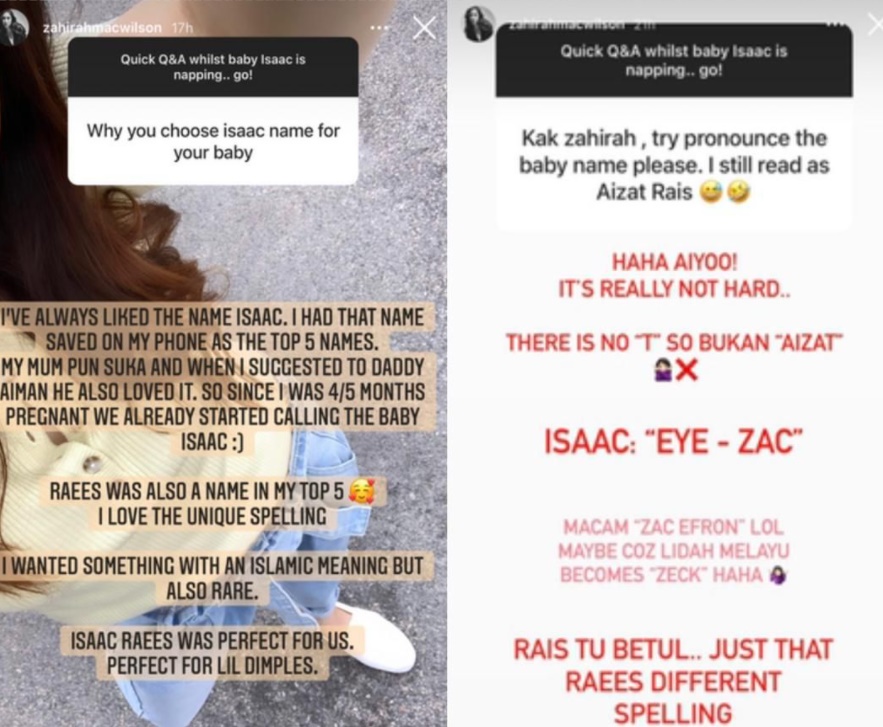This screenshot has height=727, width=883.
Task: Open profile avatar on right story
Action: (x=478, y=24)
